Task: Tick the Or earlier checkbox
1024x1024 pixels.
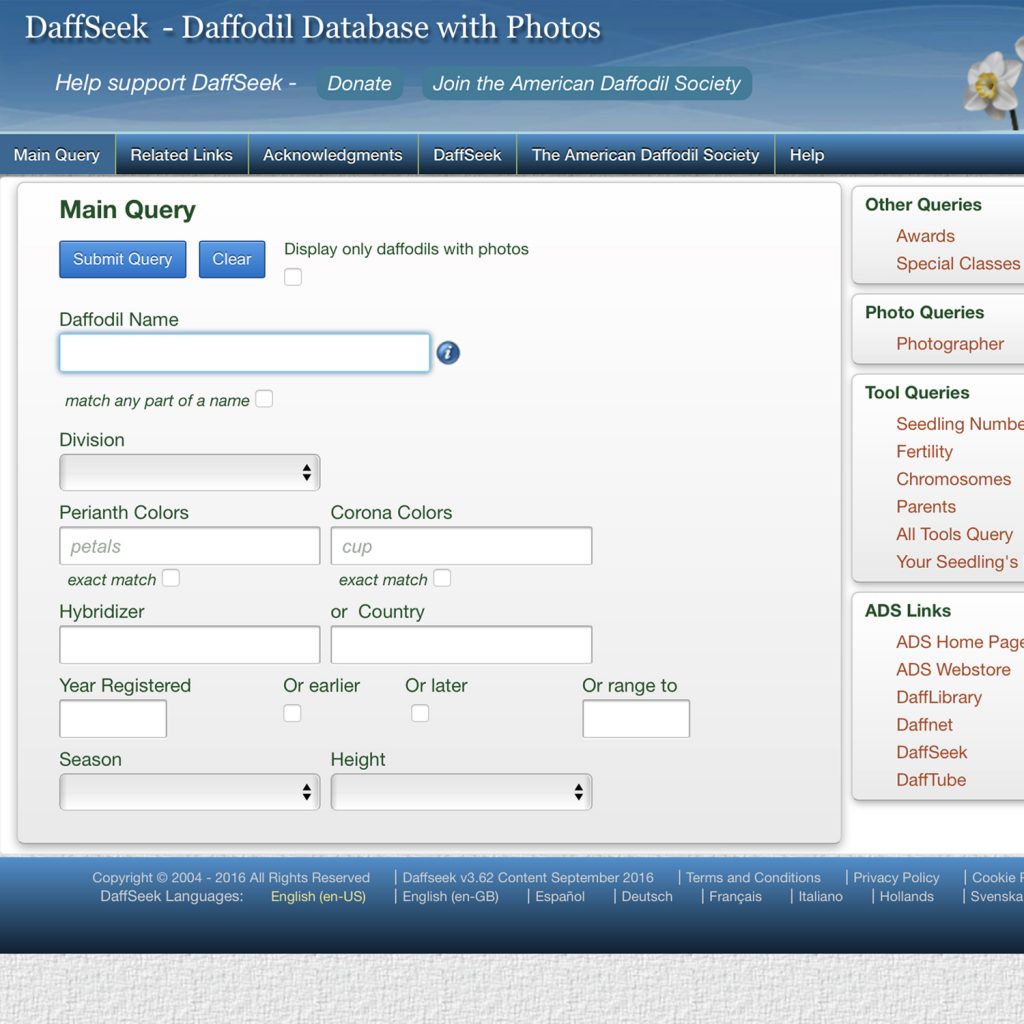Action: (x=292, y=713)
